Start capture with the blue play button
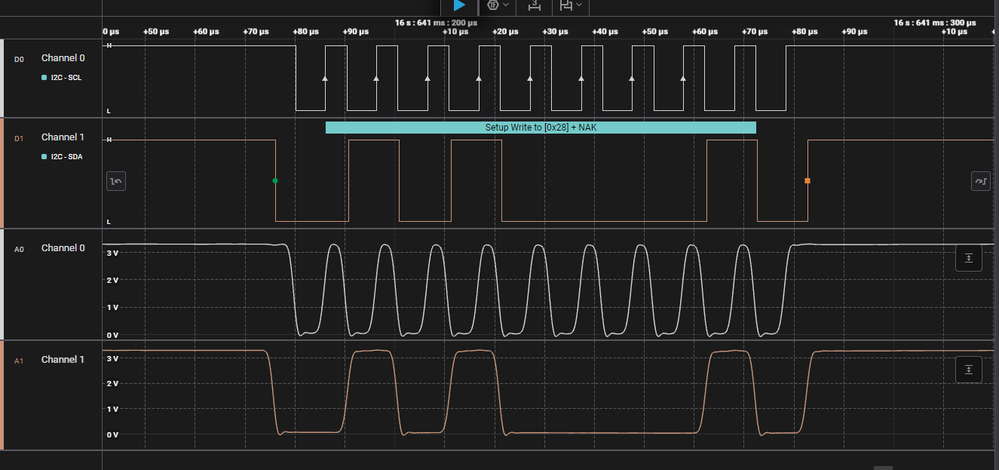999x470 pixels. click(460, 6)
